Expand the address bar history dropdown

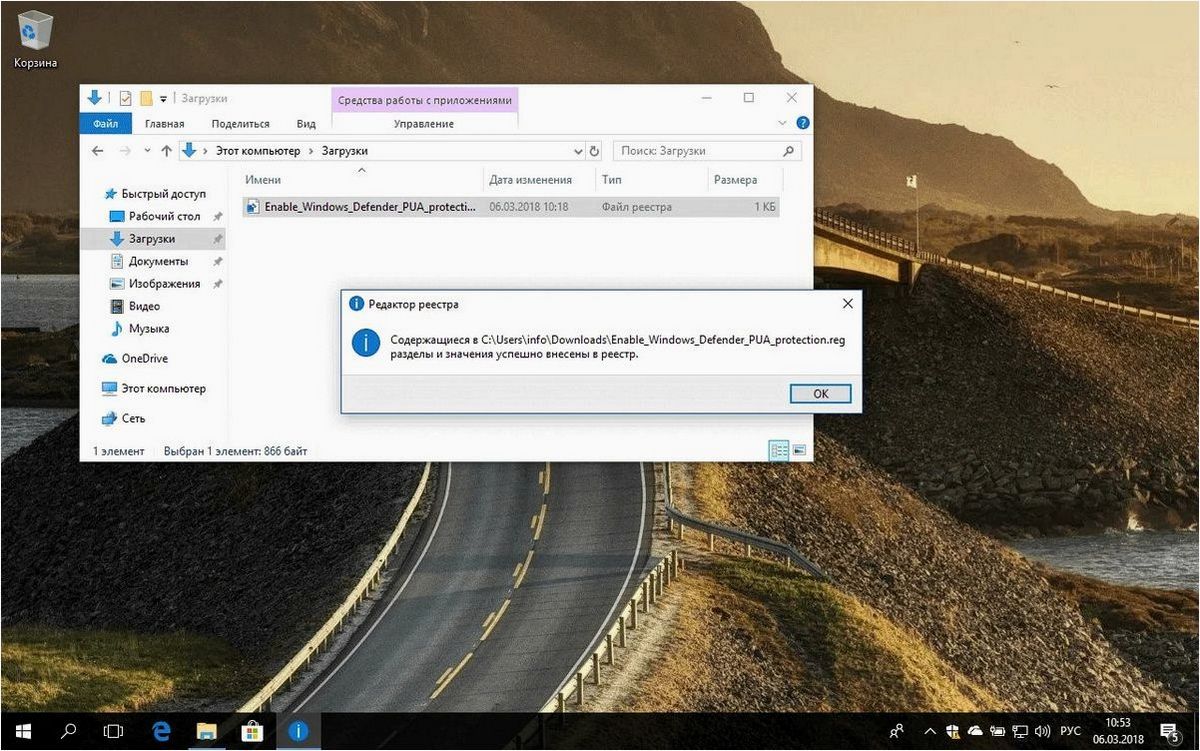(x=578, y=151)
